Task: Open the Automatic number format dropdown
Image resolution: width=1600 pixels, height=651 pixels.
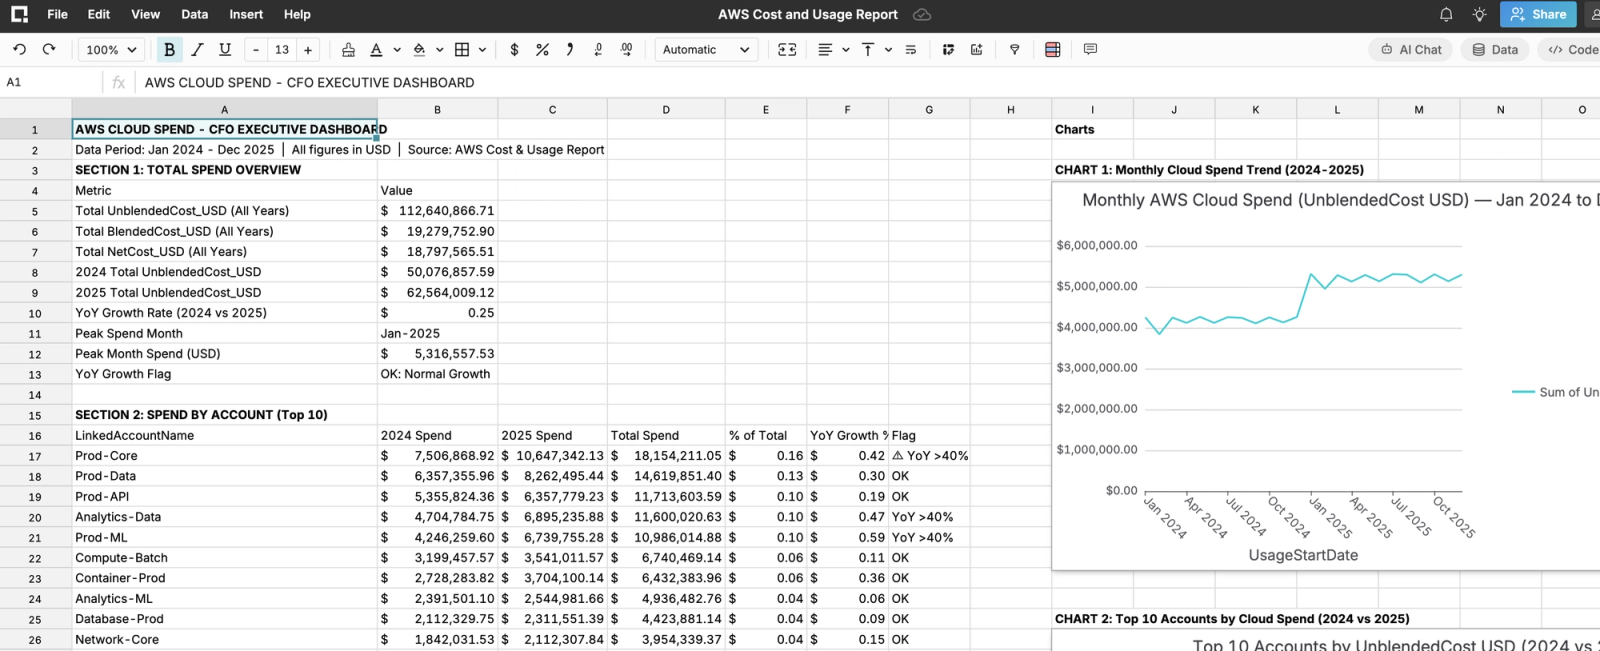Action: tap(706, 49)
